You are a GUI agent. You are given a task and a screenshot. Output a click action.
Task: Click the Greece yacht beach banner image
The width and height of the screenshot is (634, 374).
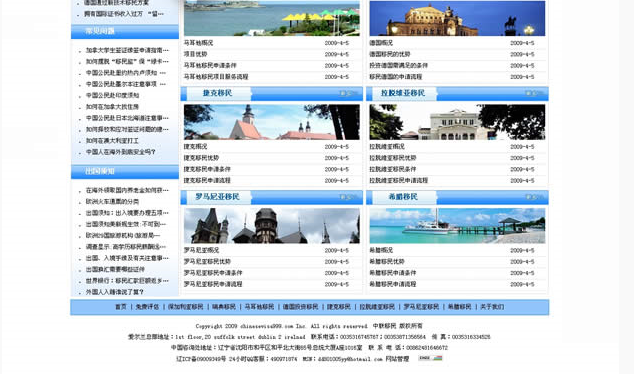point(457,226)
